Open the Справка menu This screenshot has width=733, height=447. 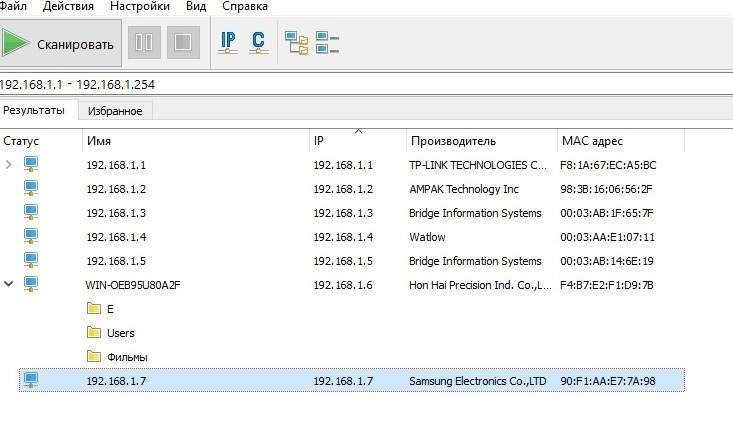pos(245,6)
